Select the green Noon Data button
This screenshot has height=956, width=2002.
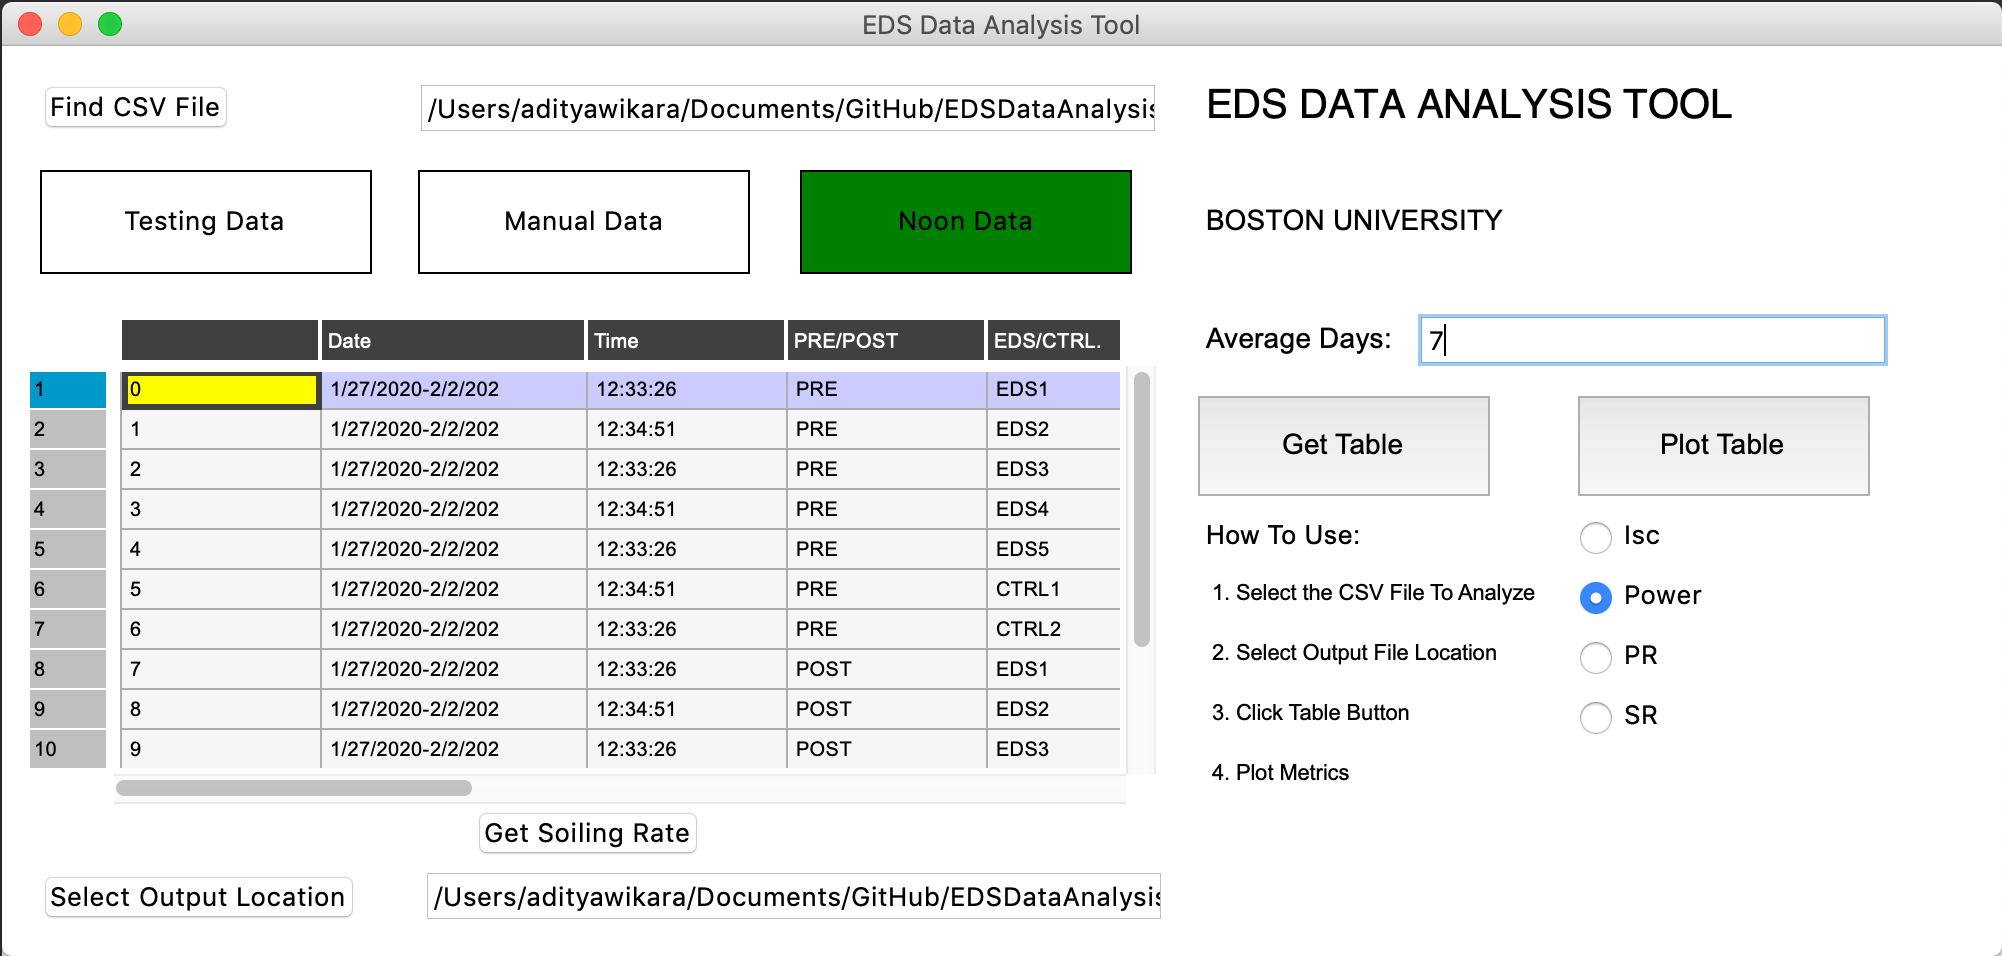(x=966, y=221)
